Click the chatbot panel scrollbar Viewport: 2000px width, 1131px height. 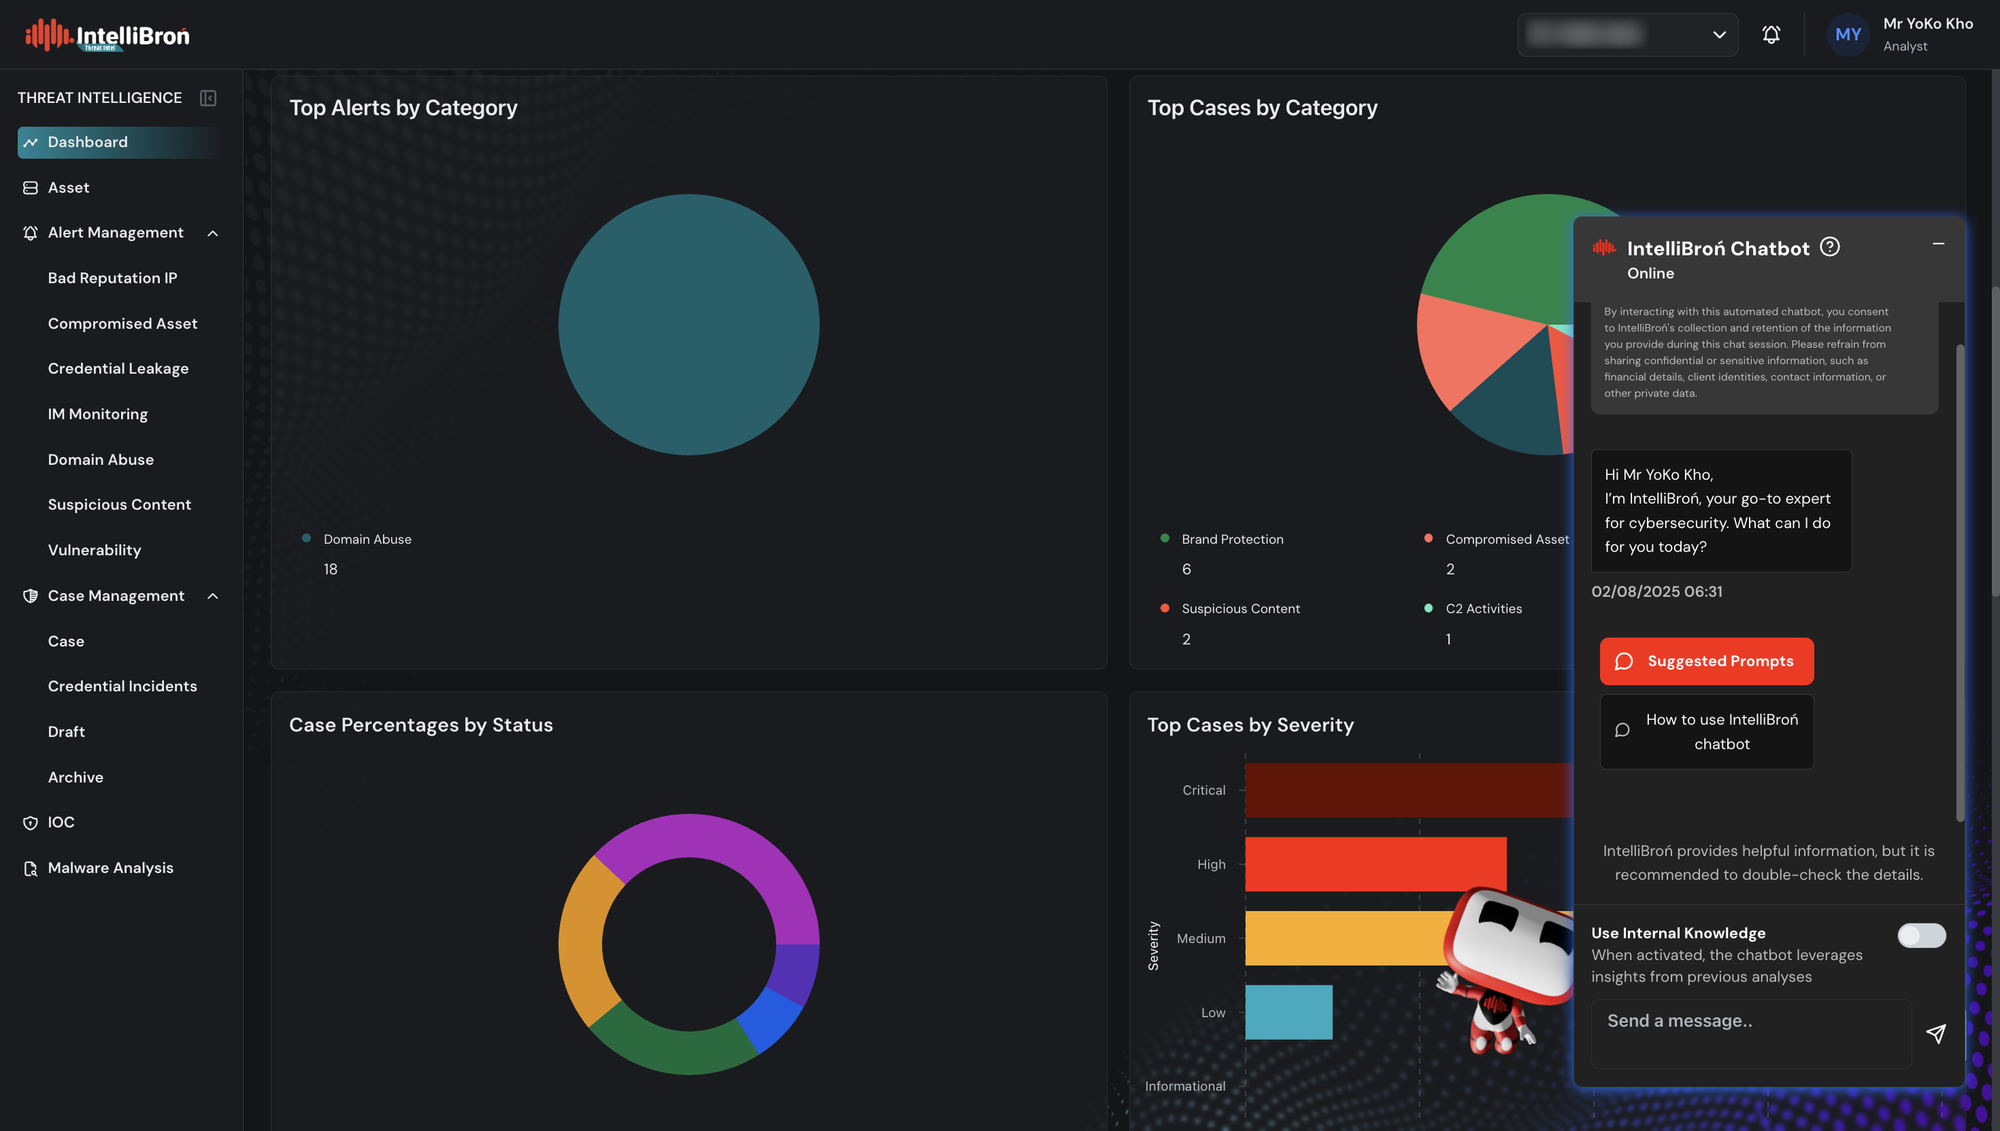[1960, 582]
